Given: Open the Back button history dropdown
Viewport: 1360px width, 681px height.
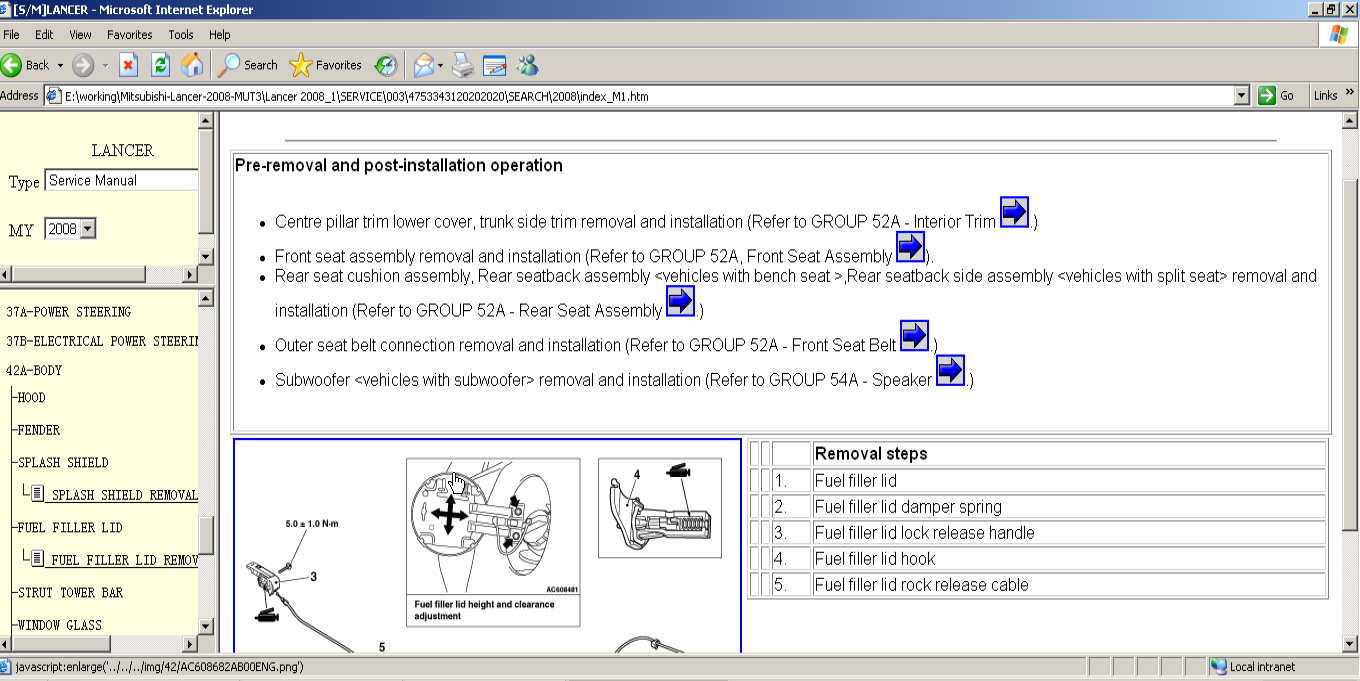Looking at the screenshot, I should click(60, 66).
